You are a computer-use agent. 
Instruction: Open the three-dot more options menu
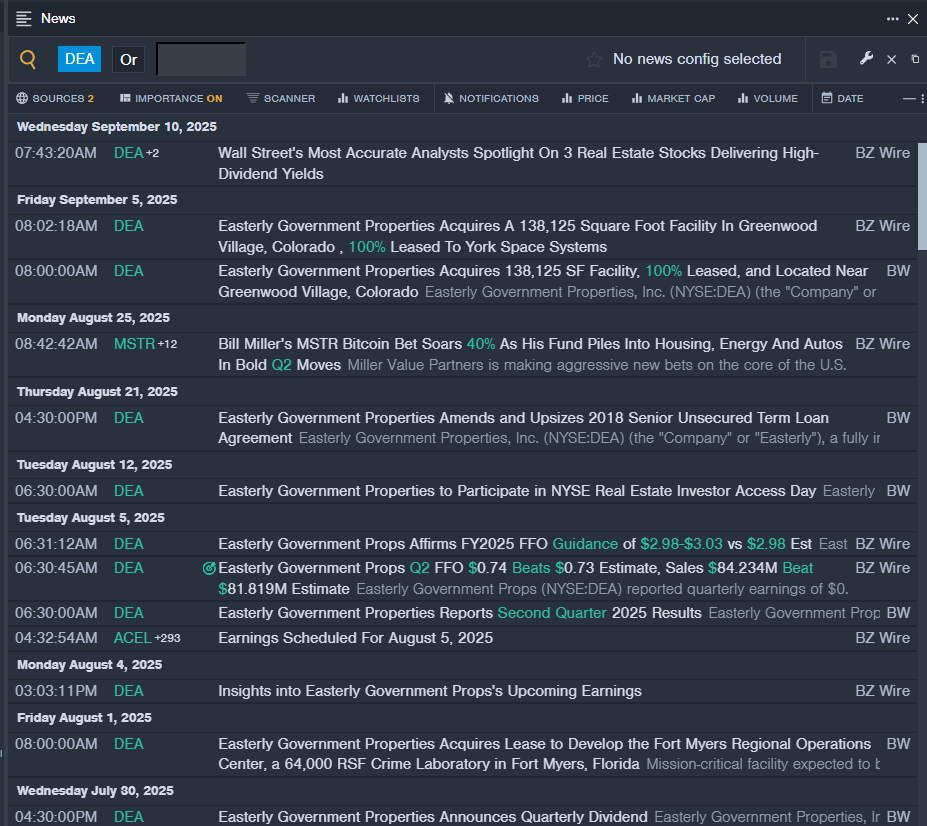(892, 19)
